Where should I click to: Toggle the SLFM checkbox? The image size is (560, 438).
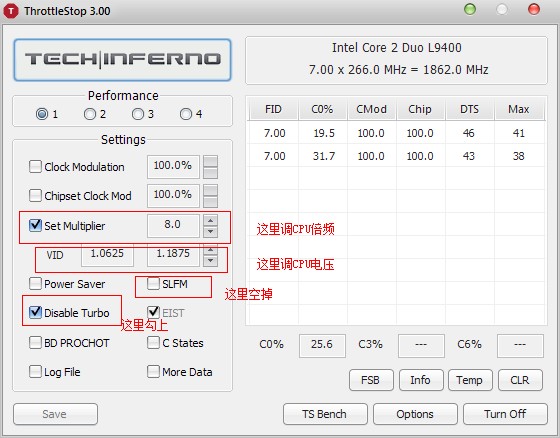click(153, 284)
